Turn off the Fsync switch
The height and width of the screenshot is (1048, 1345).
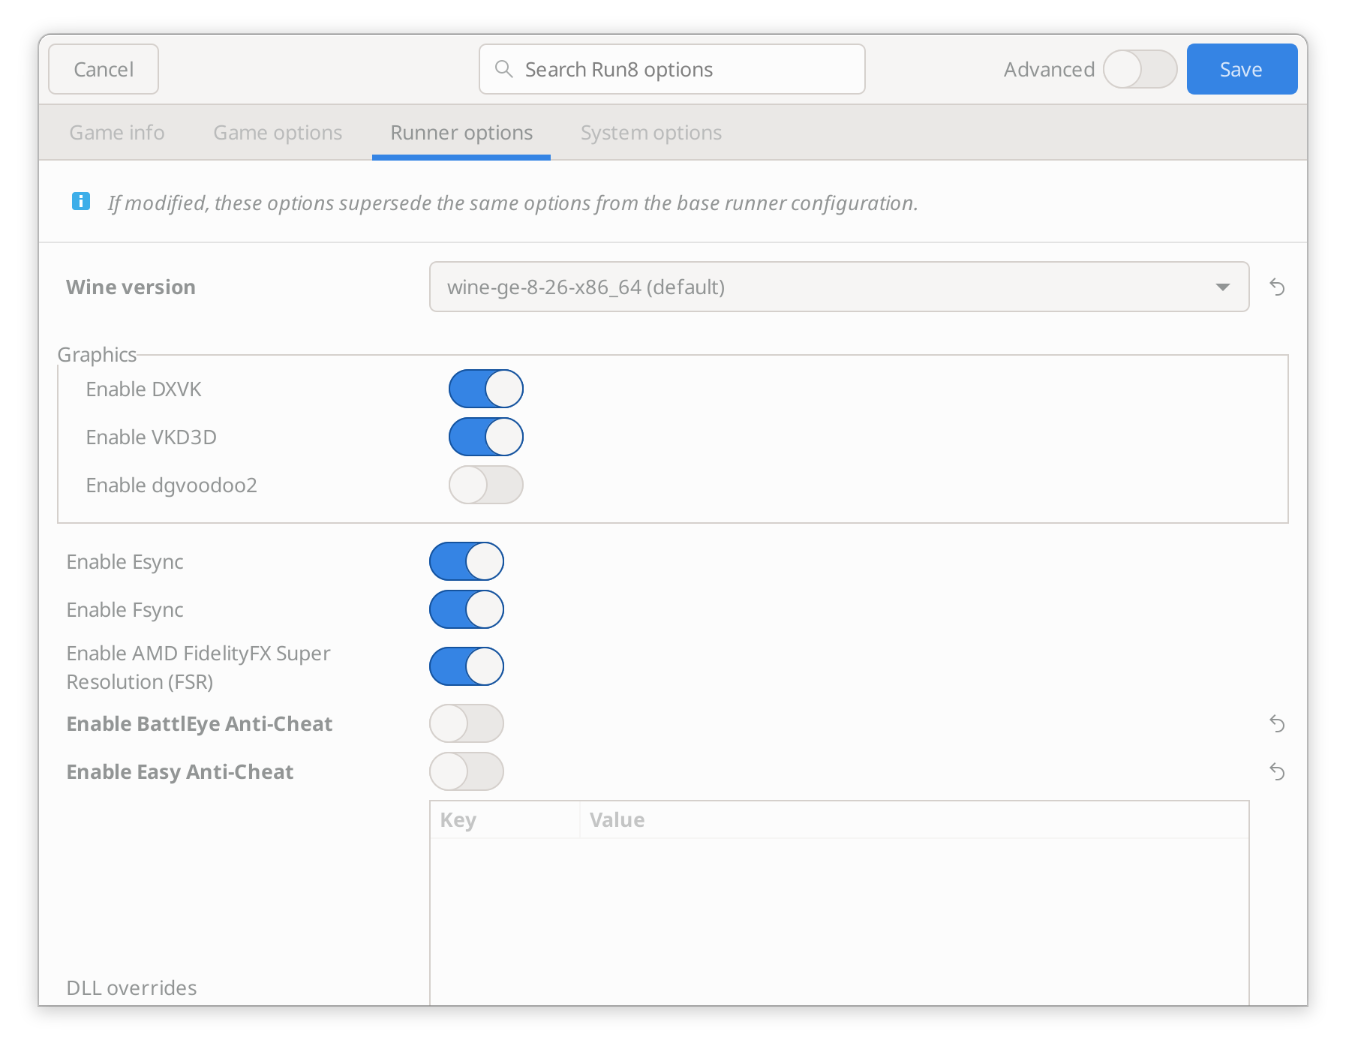click(466, 609)
